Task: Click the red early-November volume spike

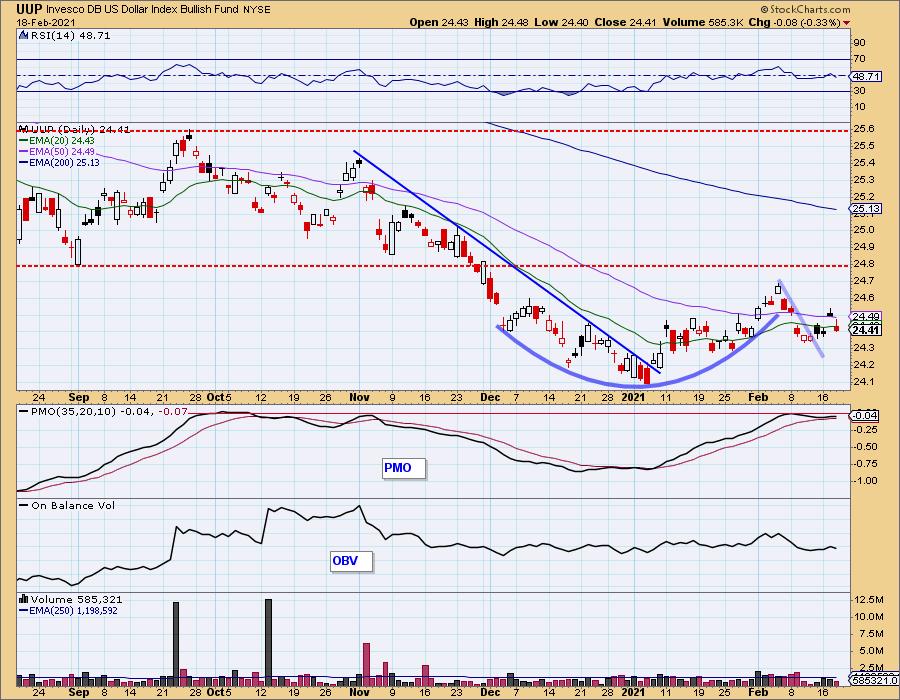Action: (x=366, y=664)
